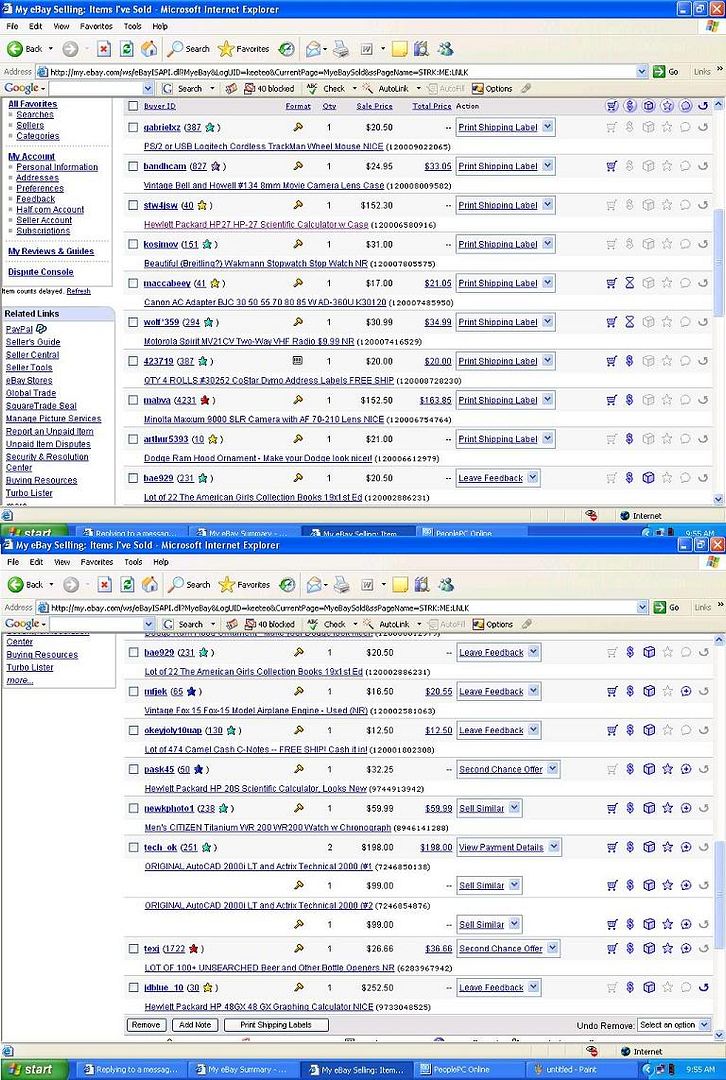
Task: Click the shipped box icon in the mabva row
Action: (648, 400)
